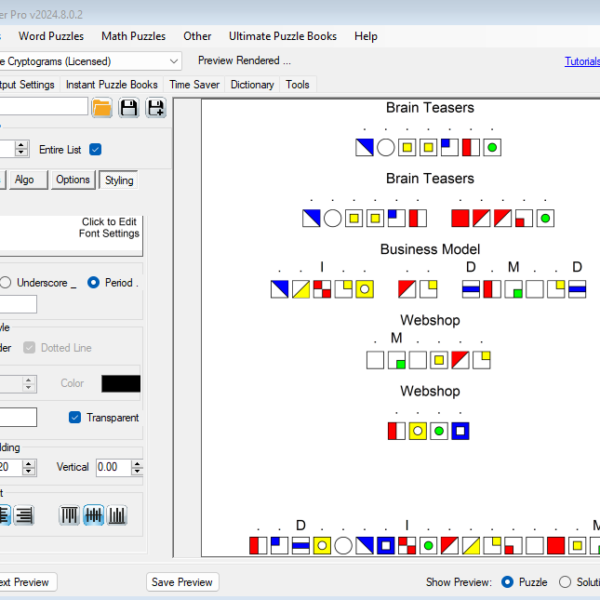600x600 pixels.
Task: Click the Business Model puzzle title
Action: coord(430,249)
